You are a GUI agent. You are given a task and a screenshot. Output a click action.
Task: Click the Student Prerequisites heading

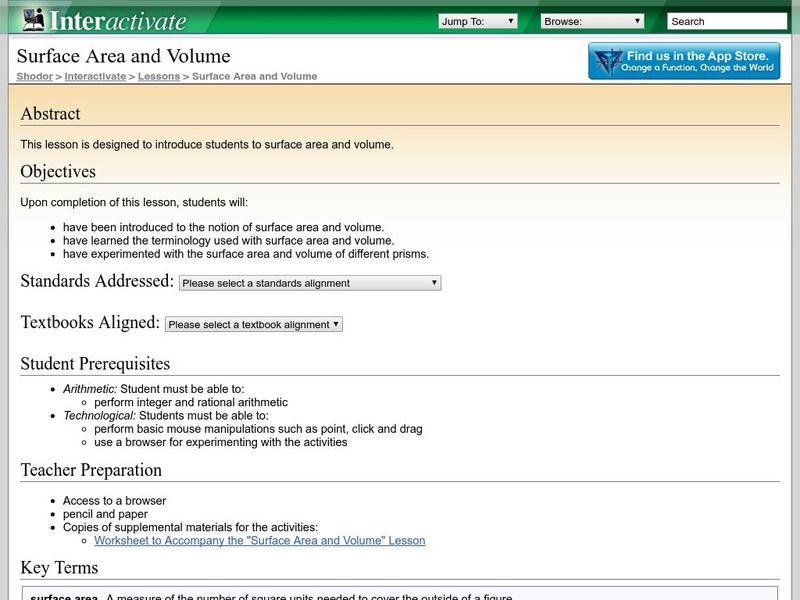point(95,364)
